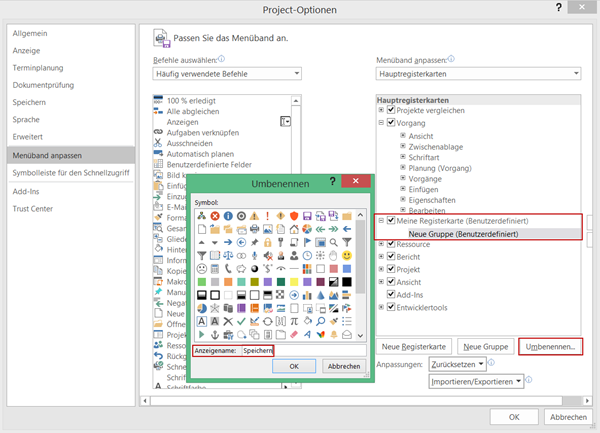Disable the Meine Registerkarte checkbox
The image size is (600, 433).
point(391,220)
